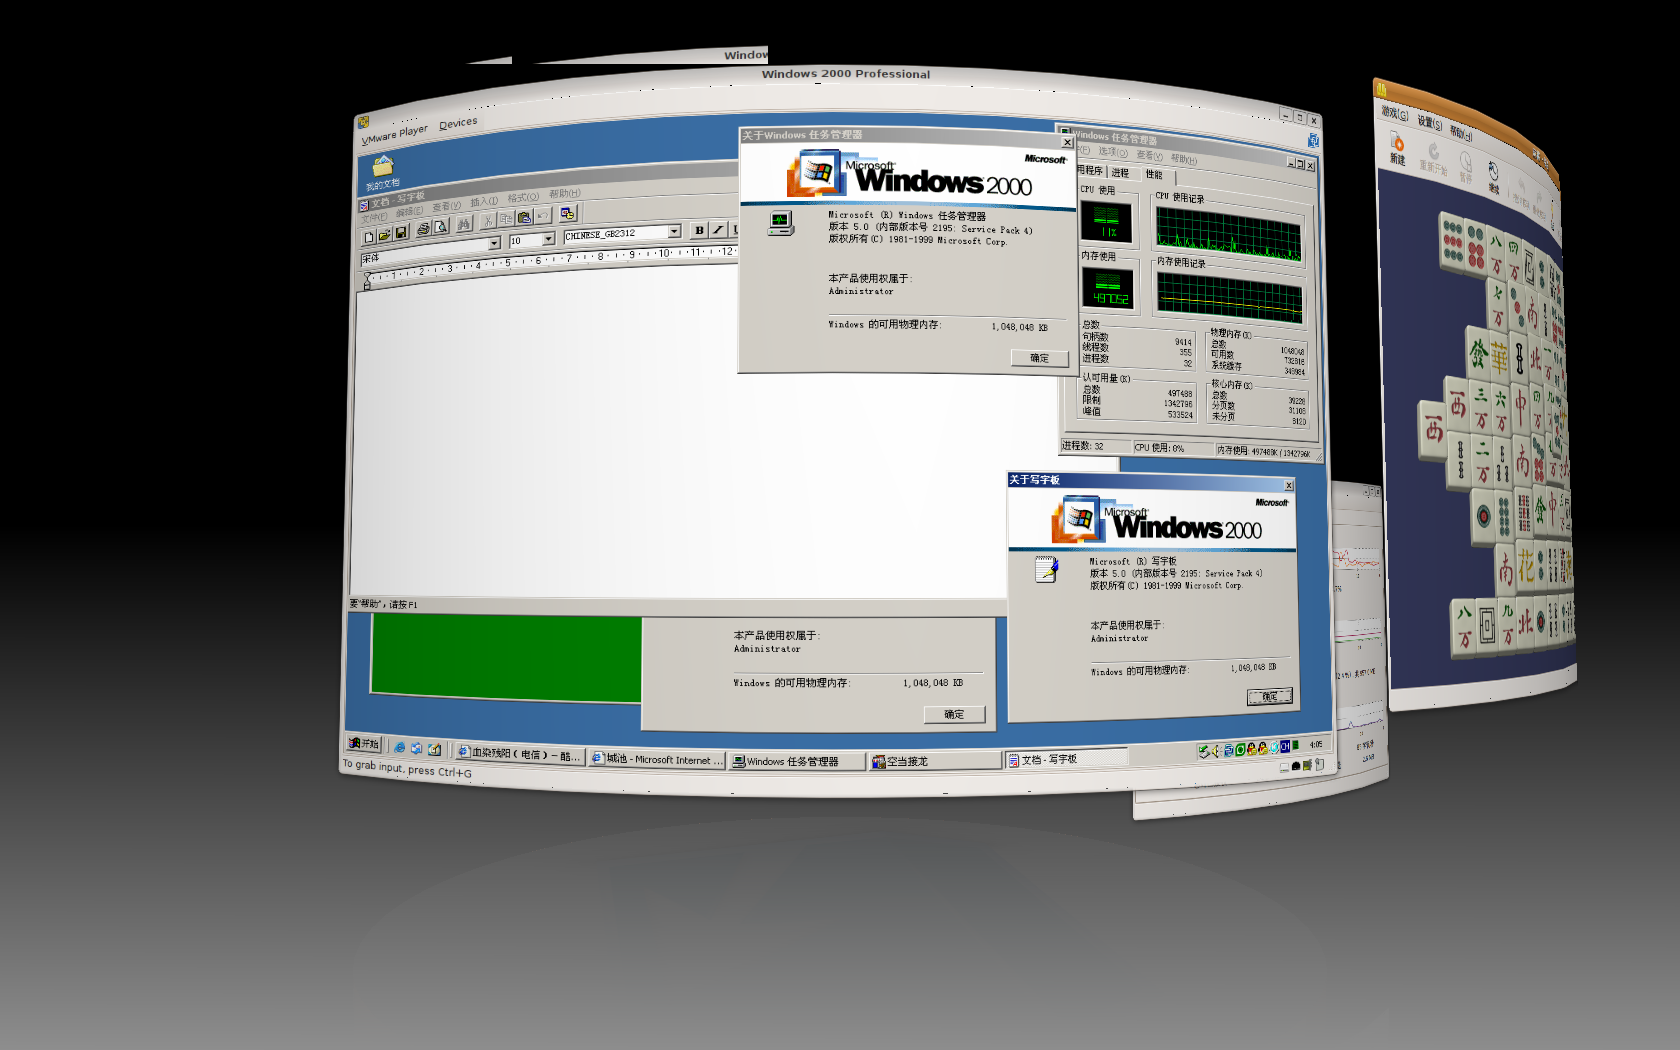Screen dimensions: 1680x1050
Task: Open WordPad 插入(I) menu
Action: click(484, 202)
